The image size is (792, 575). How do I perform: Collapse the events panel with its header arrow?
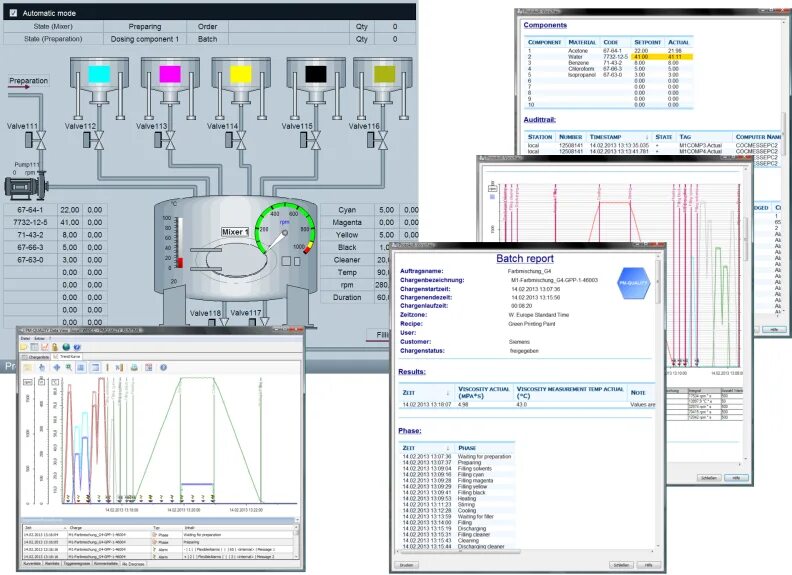point(296,520)
